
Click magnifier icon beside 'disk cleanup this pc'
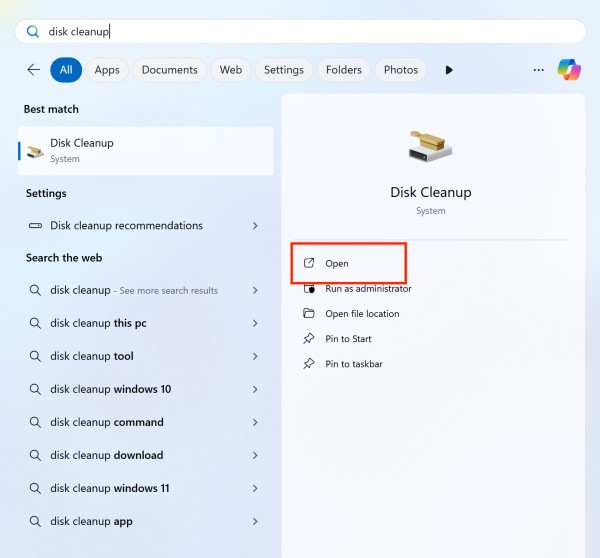click(x=35, y=323)
